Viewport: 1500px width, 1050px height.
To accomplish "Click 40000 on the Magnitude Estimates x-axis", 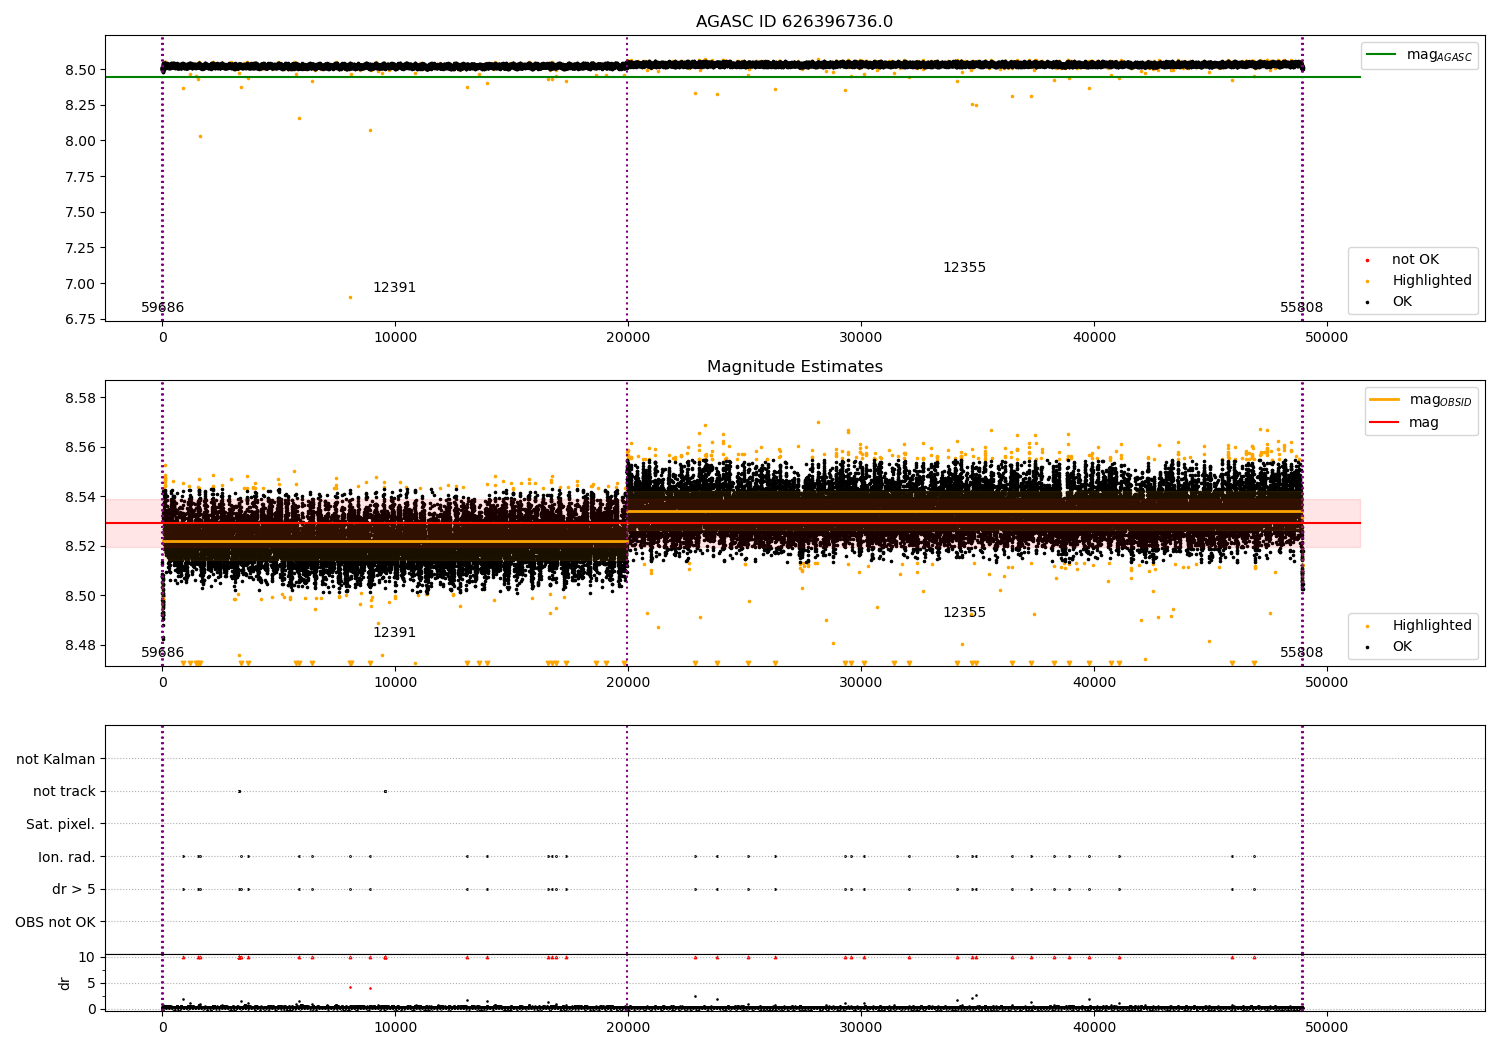I will click(1094, 682).
